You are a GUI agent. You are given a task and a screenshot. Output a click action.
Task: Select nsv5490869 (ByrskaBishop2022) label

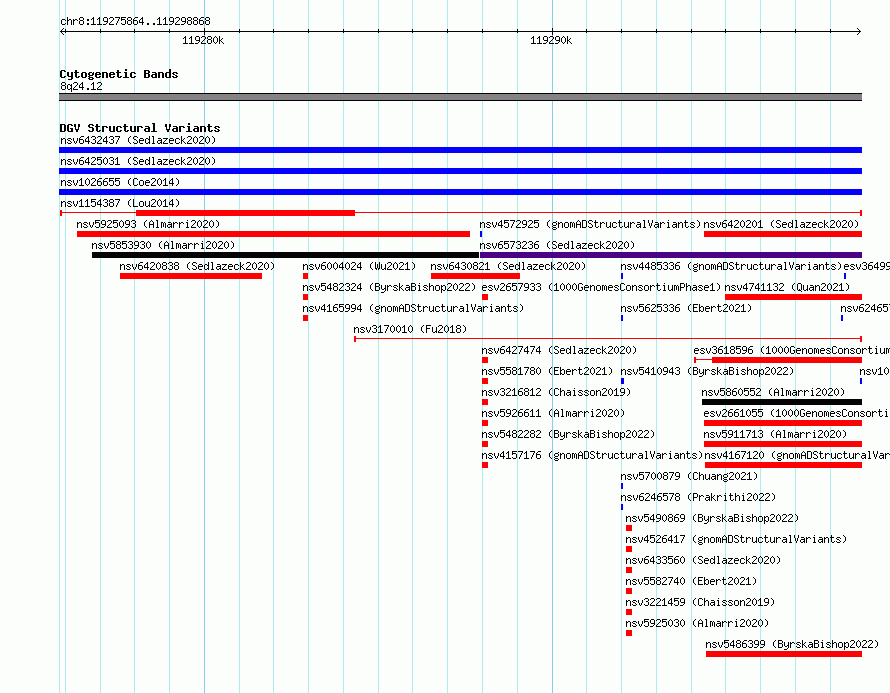click(712, 518)
